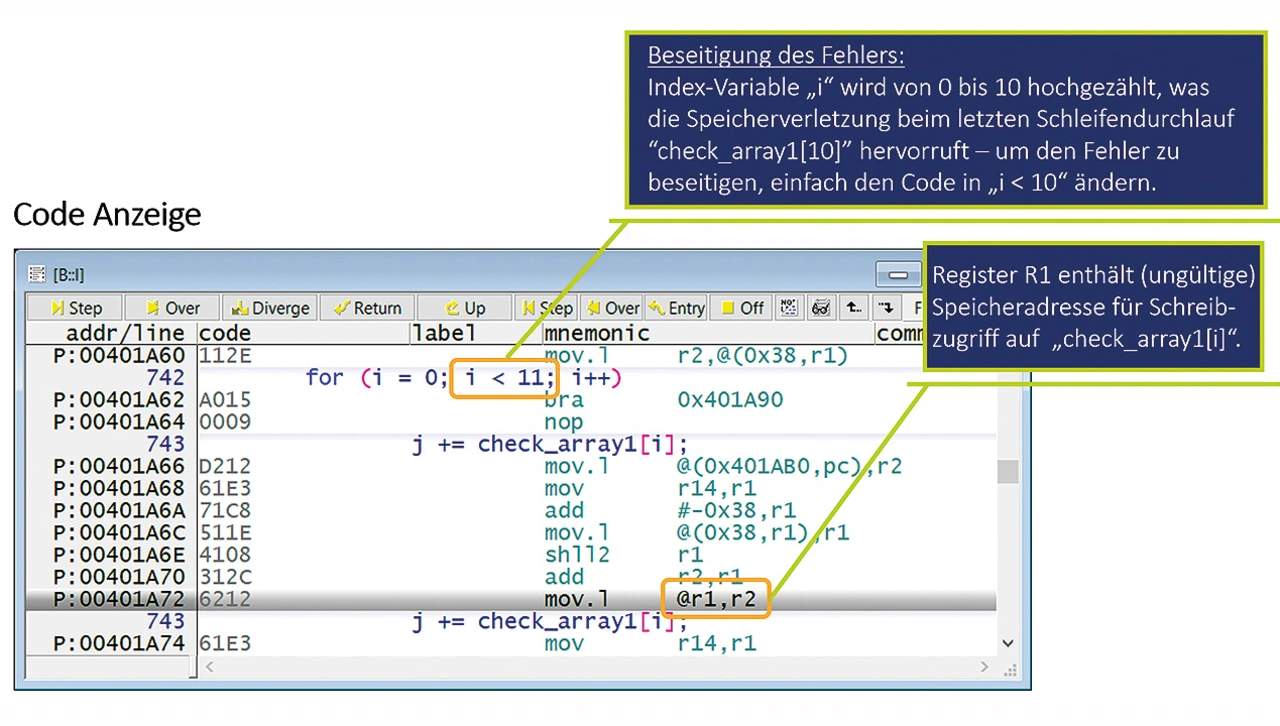Viewport: 1280px width, 726px height.
Task: Click the Diverge toolbar button
Action: click(271, 308)
